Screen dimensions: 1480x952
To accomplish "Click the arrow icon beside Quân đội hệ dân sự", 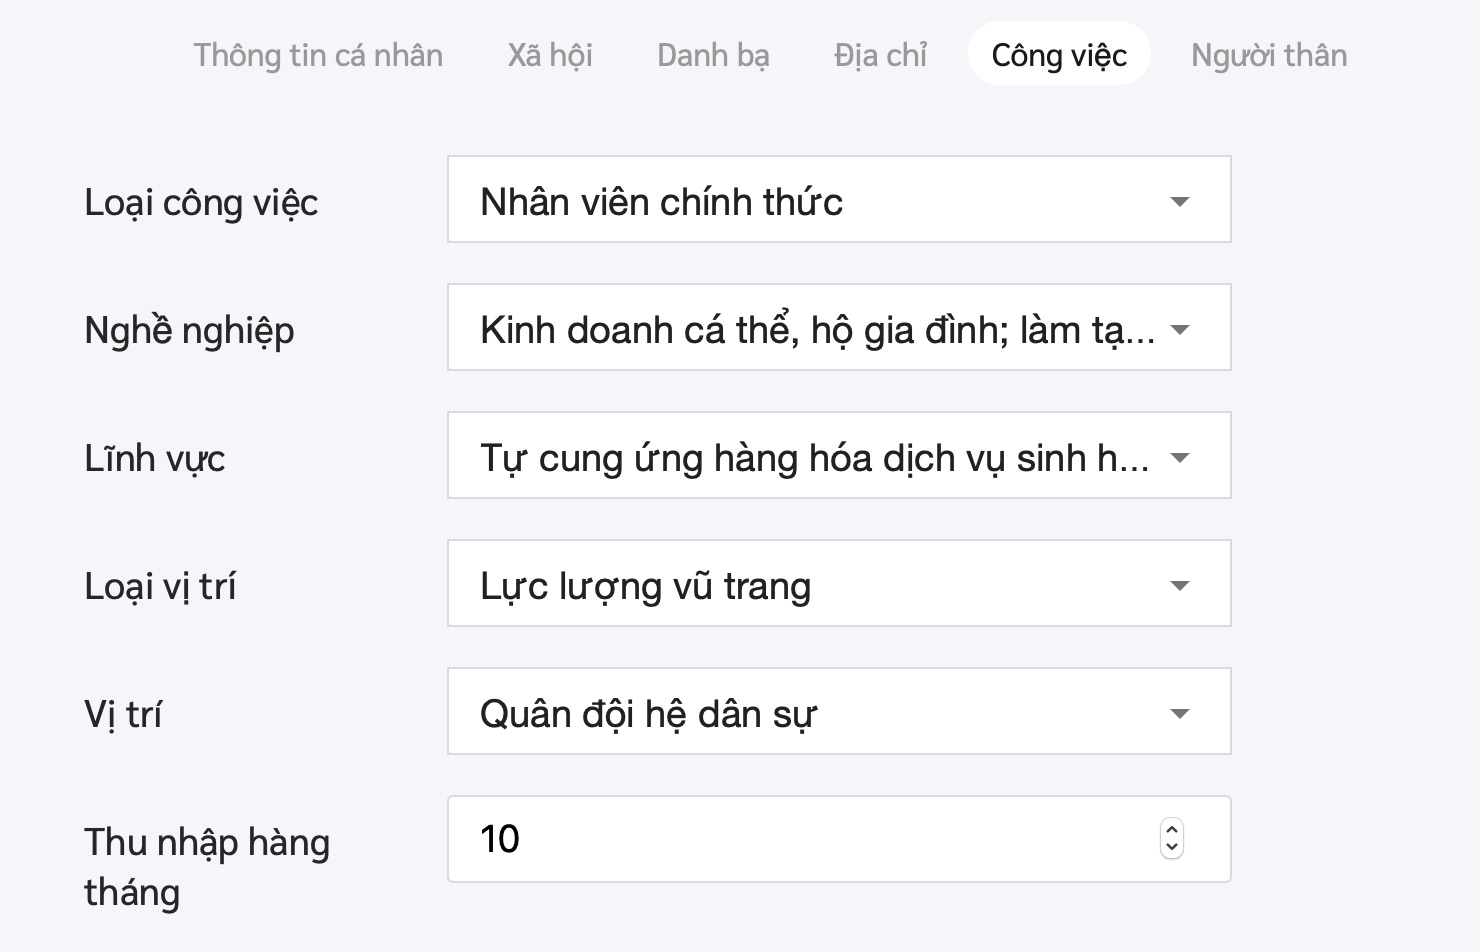I will click(1180, 713).
